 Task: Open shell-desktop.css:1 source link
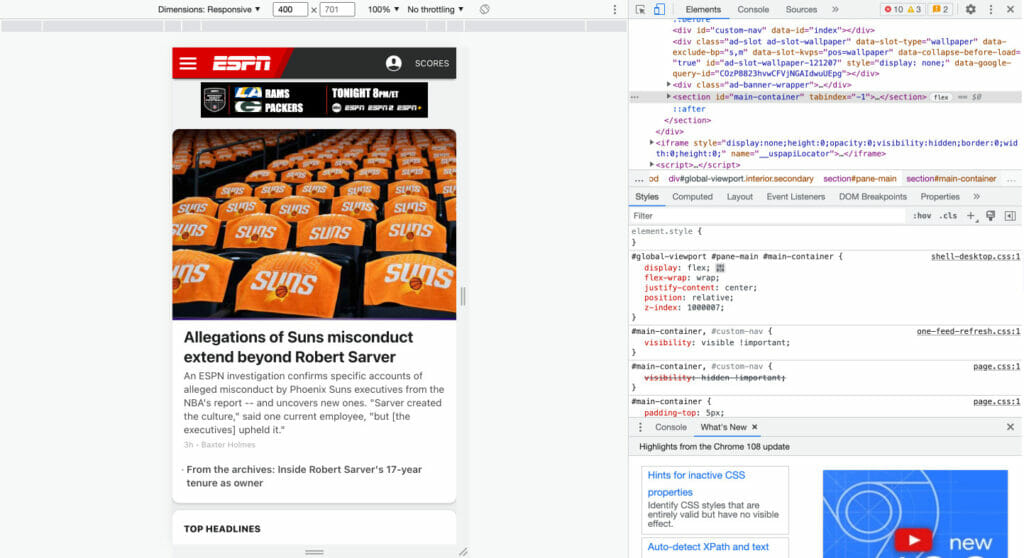point(975,257)
